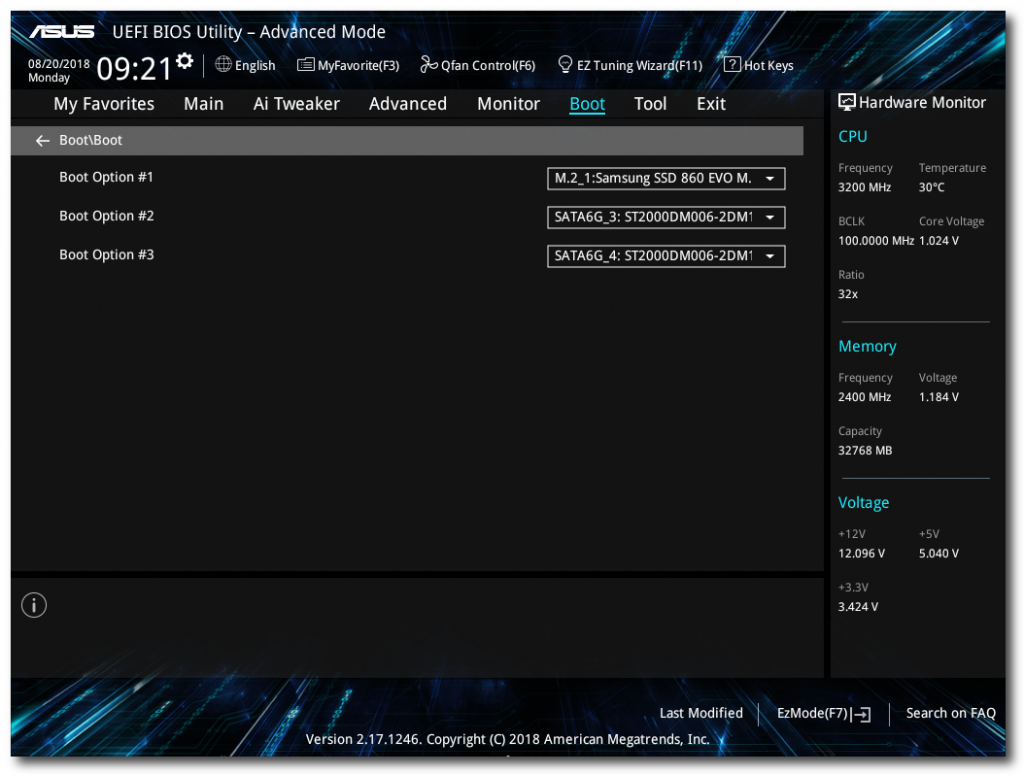Image resolution: width=1024 pixels, height=775 pixels.
Task: Switch to the Ai Tweaker tab
Action: pyautogui.click(x=296, y=103)
